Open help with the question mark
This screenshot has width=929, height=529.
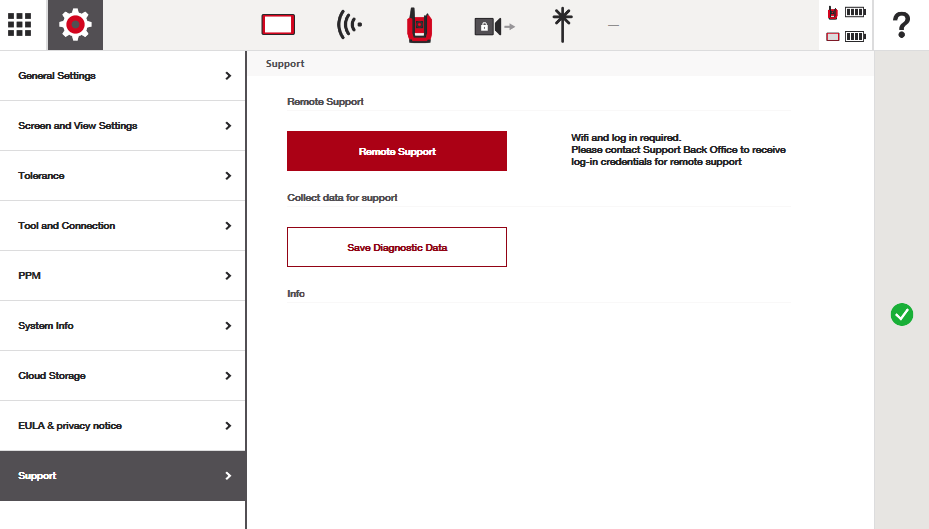pos(900,26)
